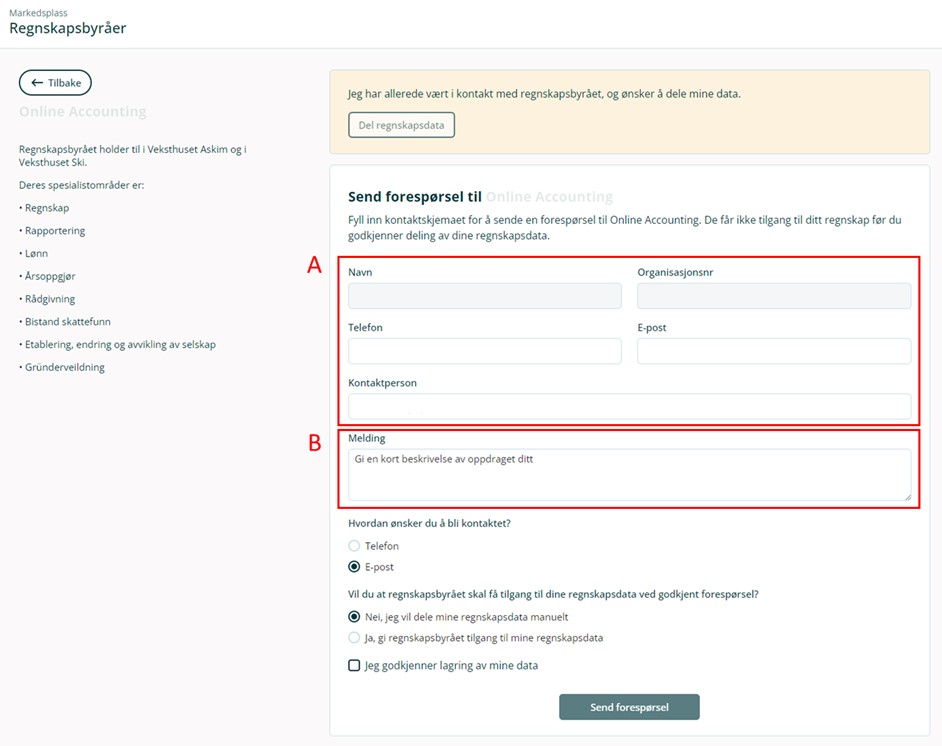The image size is (942, 746).
Task: Click the Navn text field
Action: pyautogui.click(x=485, y=295)
